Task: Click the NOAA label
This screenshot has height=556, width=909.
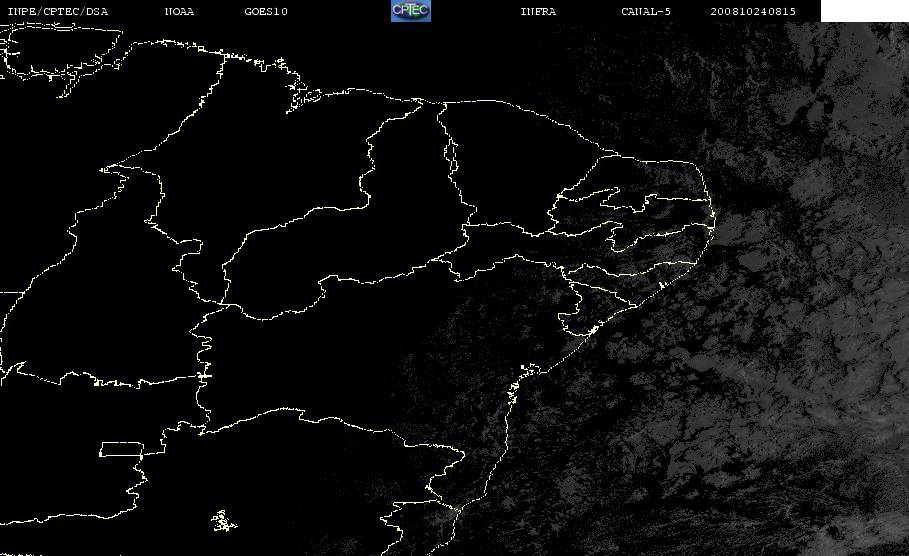Action: (179, 12)
